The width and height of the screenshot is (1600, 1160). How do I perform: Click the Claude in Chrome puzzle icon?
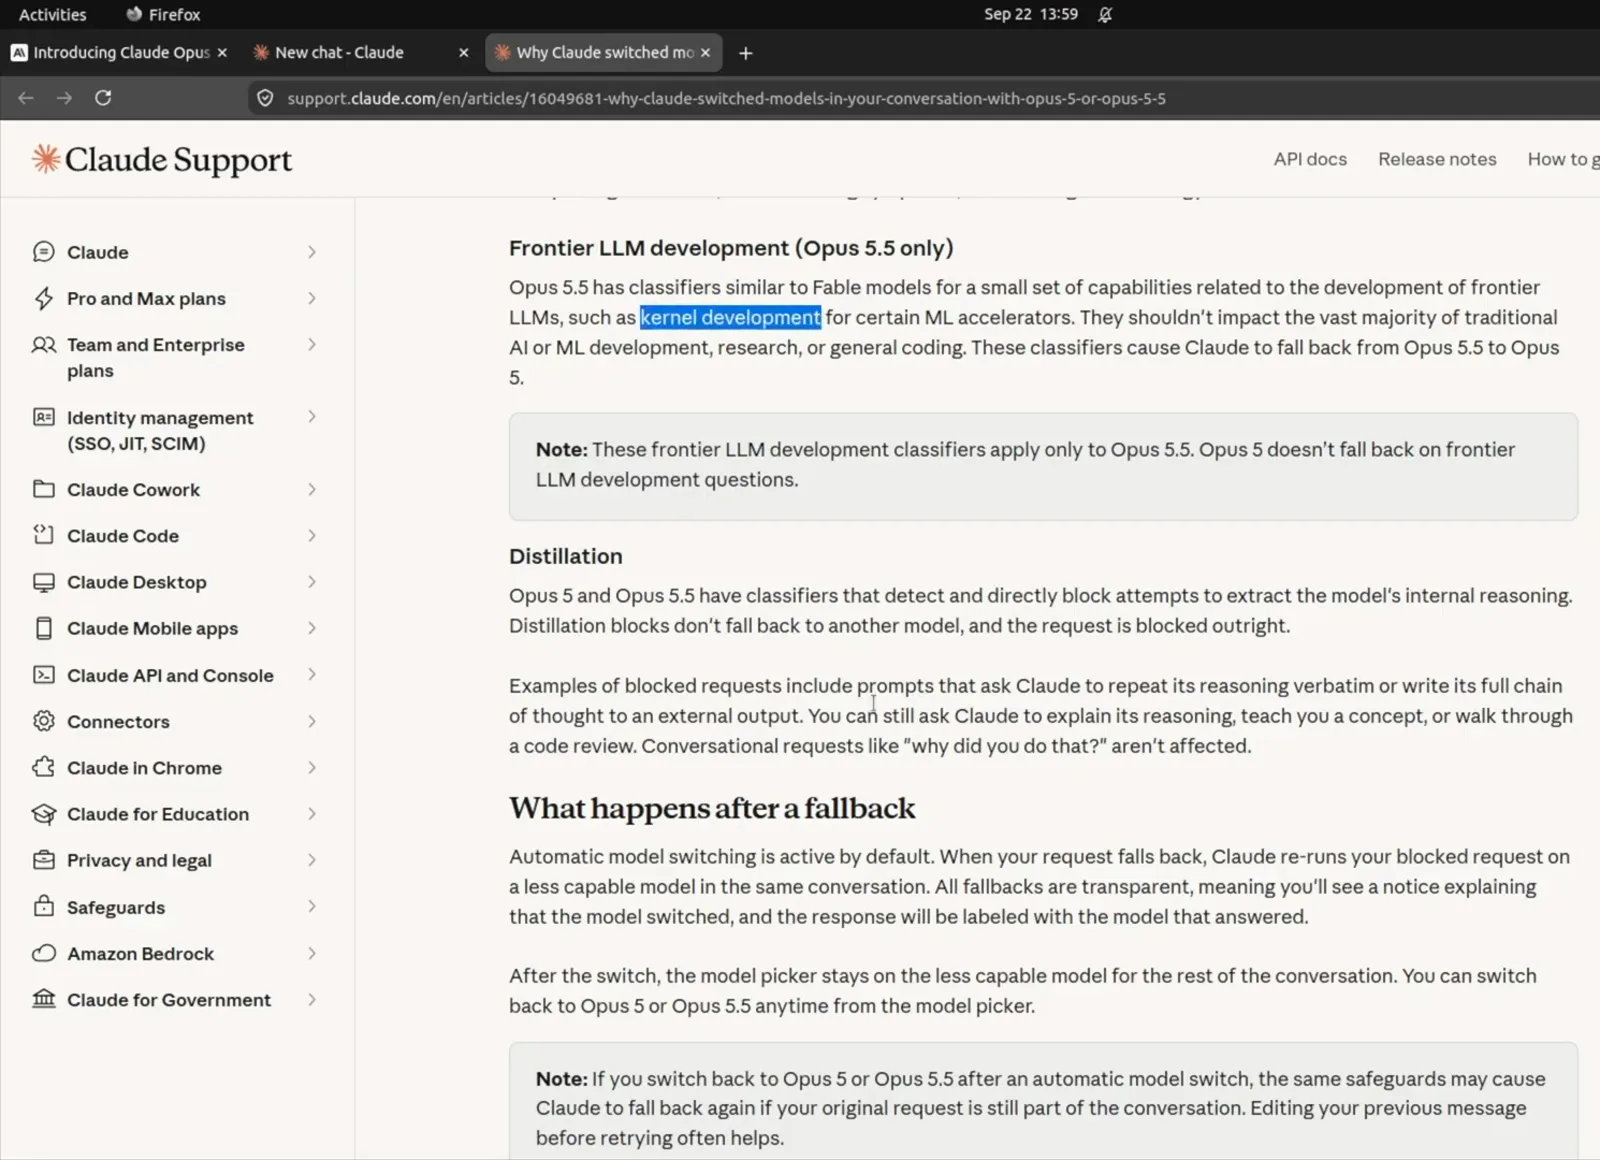(x=43, y=767)
